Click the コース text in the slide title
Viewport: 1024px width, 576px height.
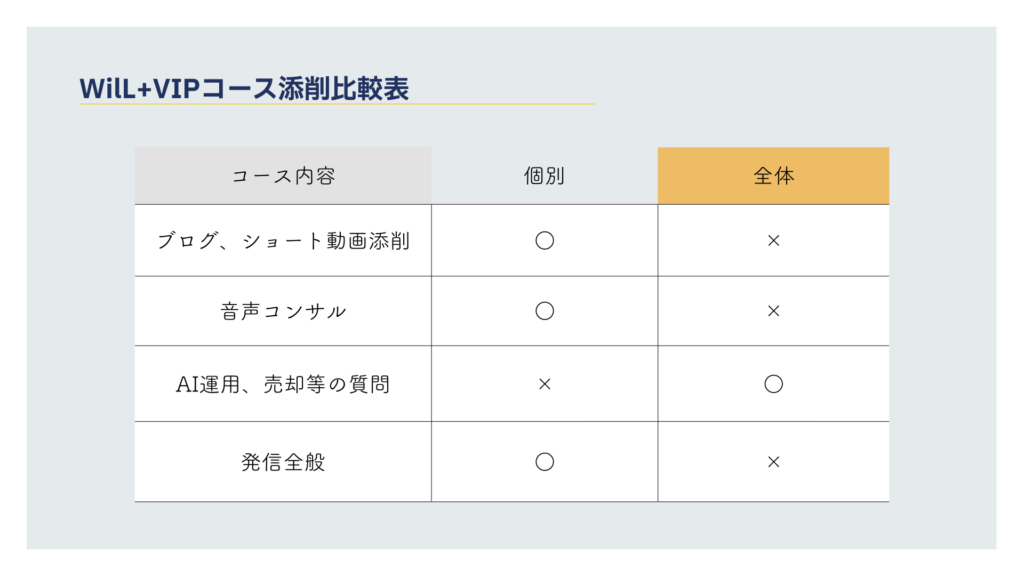click(235, 88)
